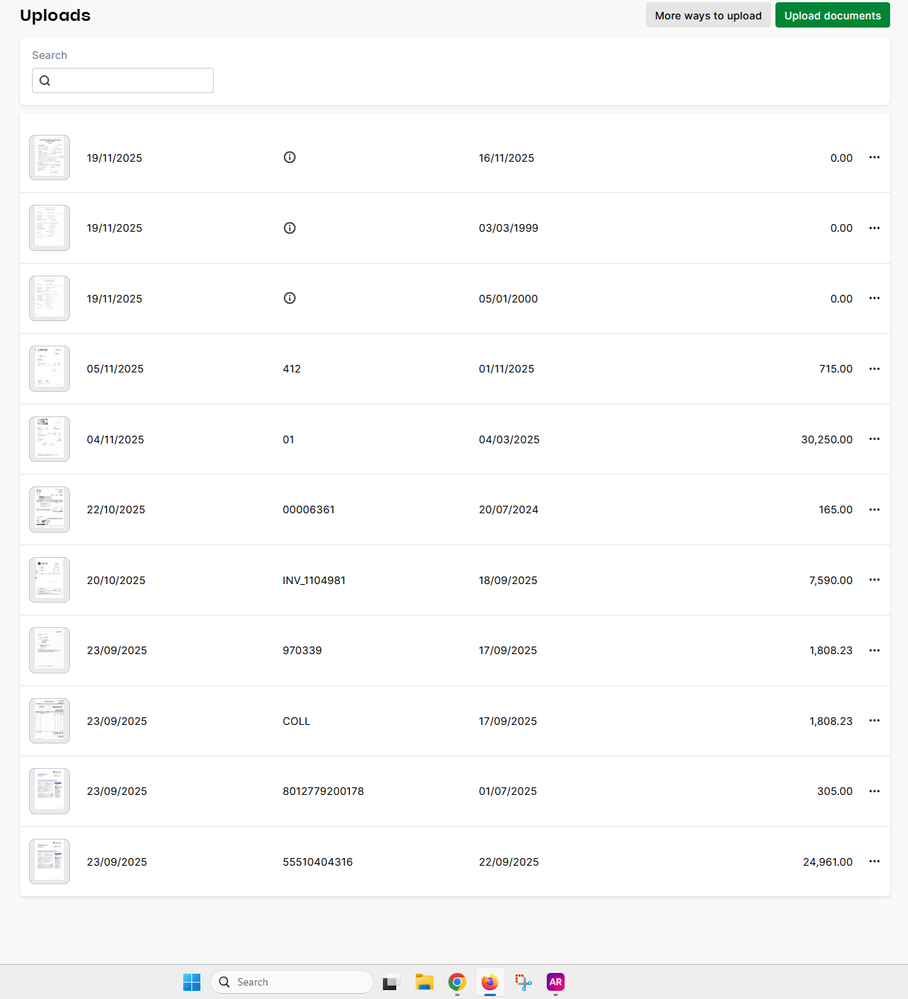
Task: Open the options menu for invoice 412
Action: pos(874,369)
